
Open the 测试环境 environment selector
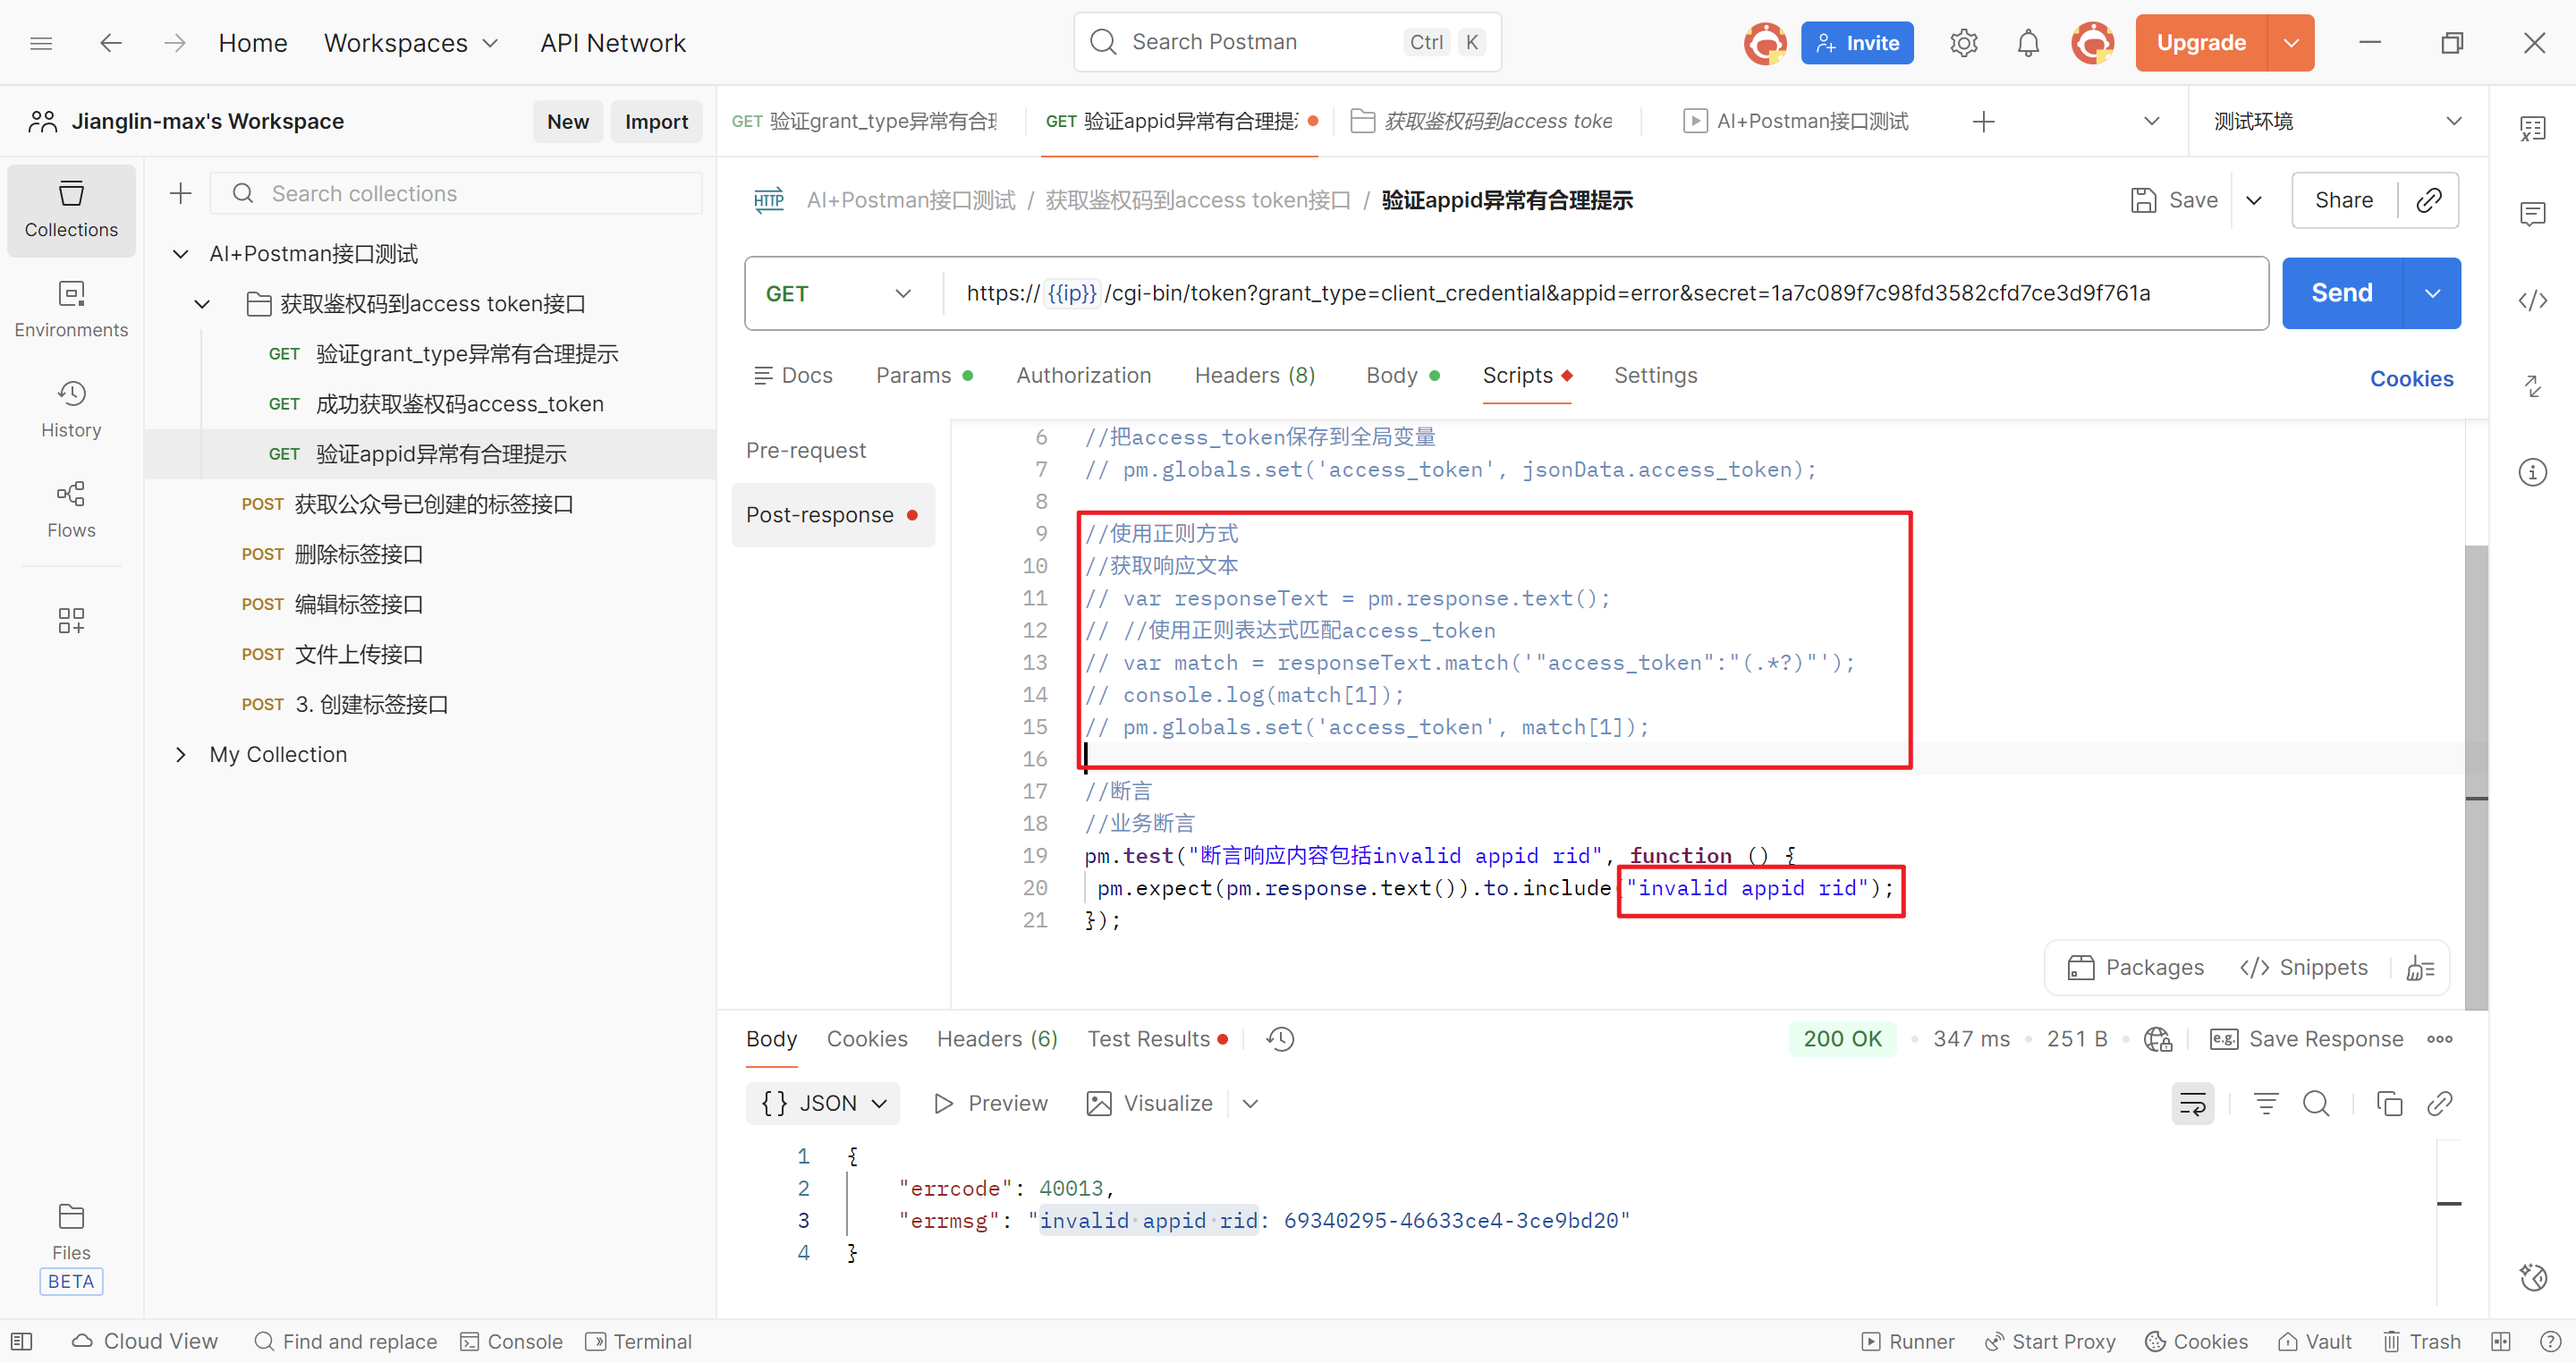pyautogui.click(x=2337, y=121)
